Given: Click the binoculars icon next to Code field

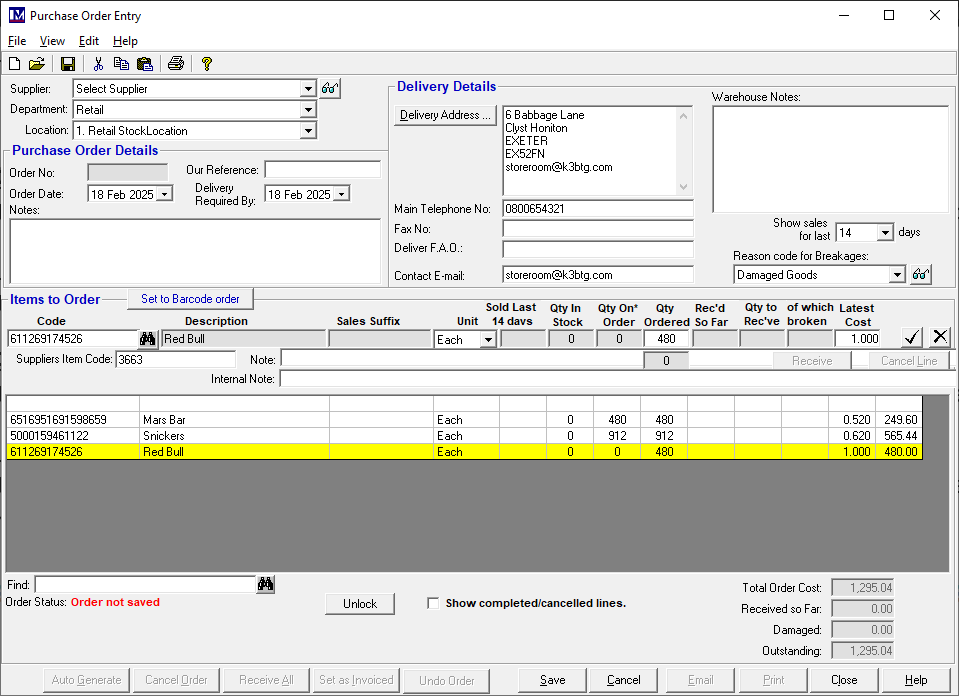Looking at the screenshot, I should pyautogui.click(x=148, y=339).
